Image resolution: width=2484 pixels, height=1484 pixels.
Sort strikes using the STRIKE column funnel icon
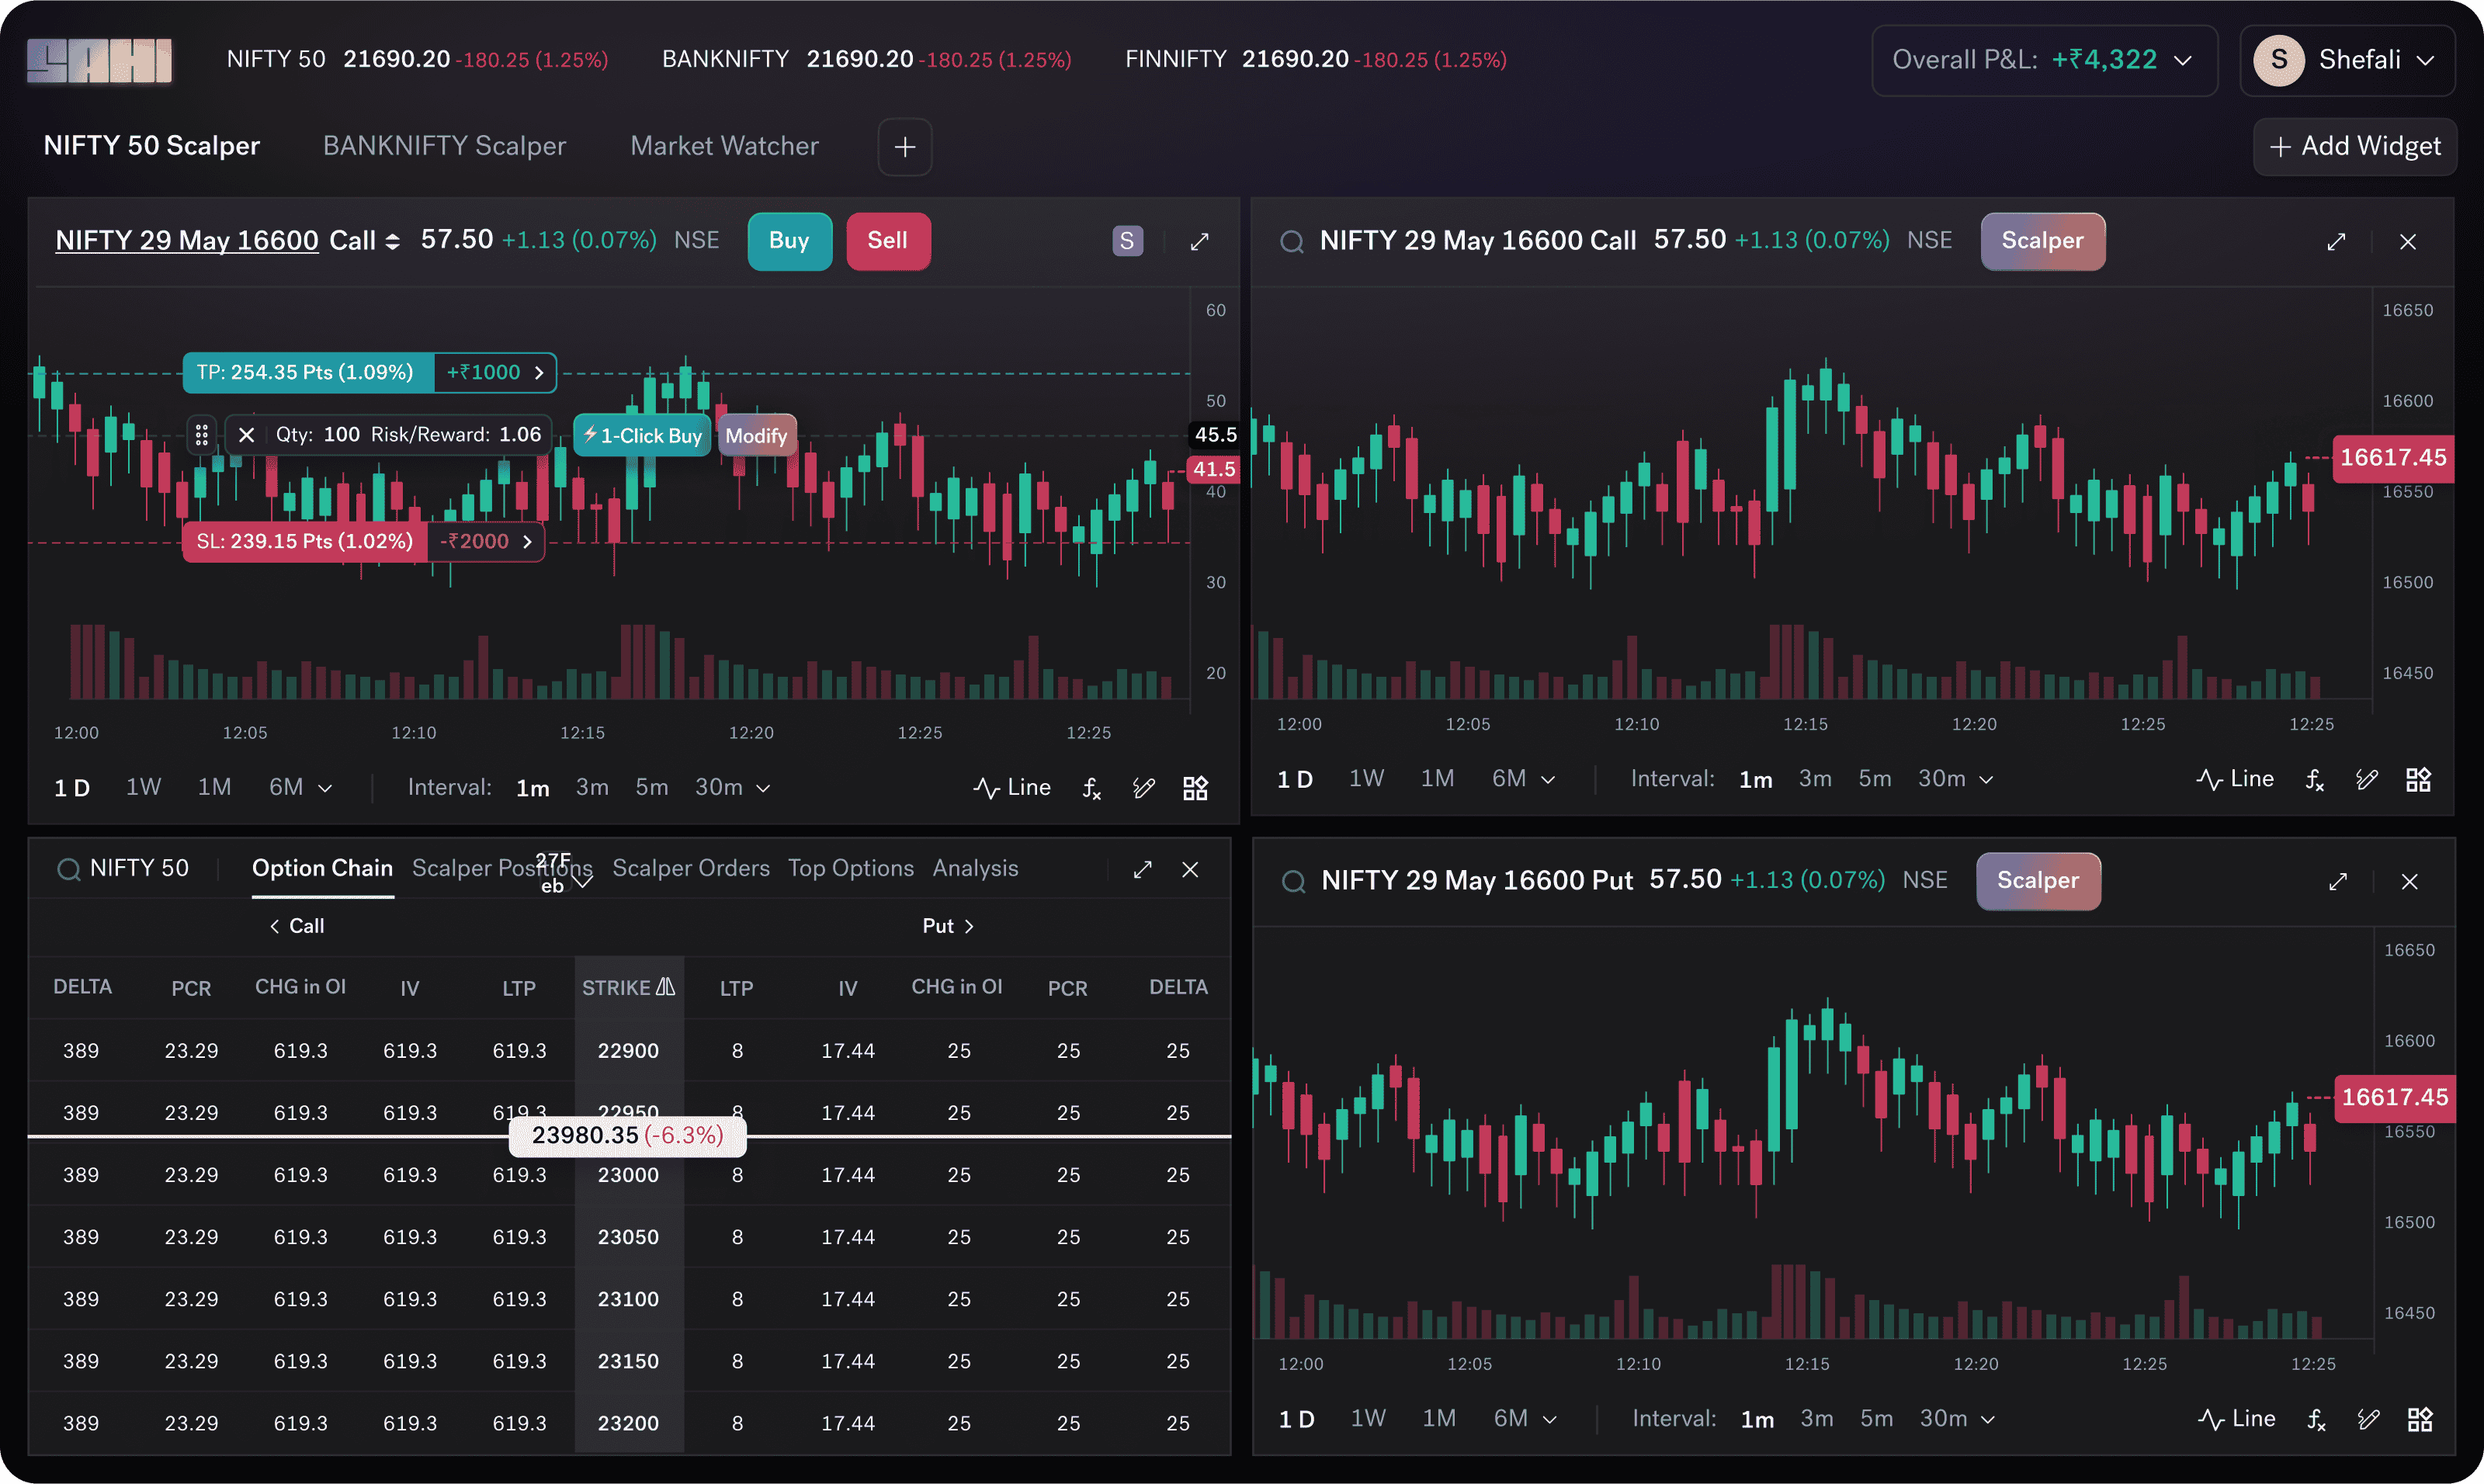pyautogui.click(x=666, y=986)
